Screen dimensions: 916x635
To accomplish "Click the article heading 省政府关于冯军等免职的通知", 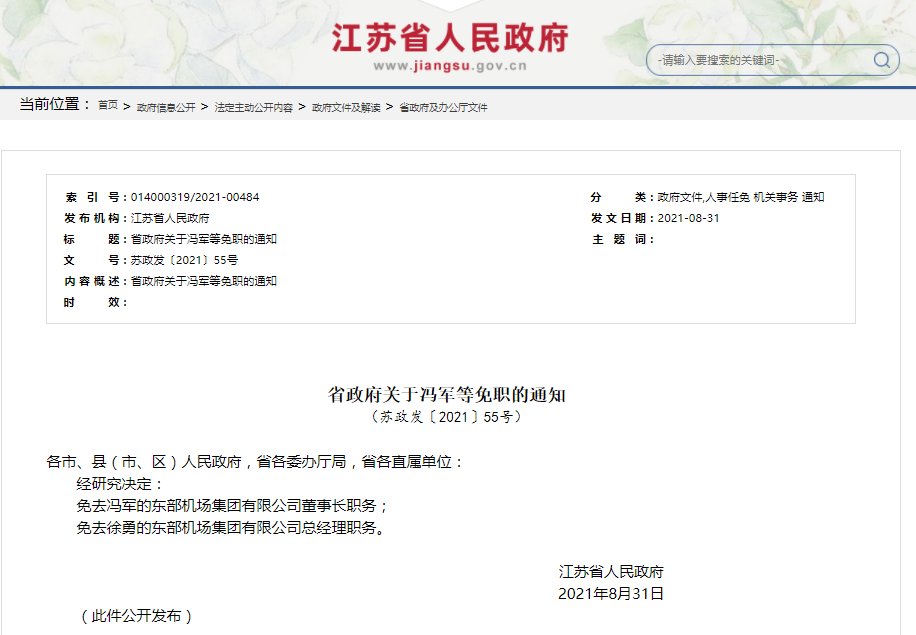I will point(446,395).
